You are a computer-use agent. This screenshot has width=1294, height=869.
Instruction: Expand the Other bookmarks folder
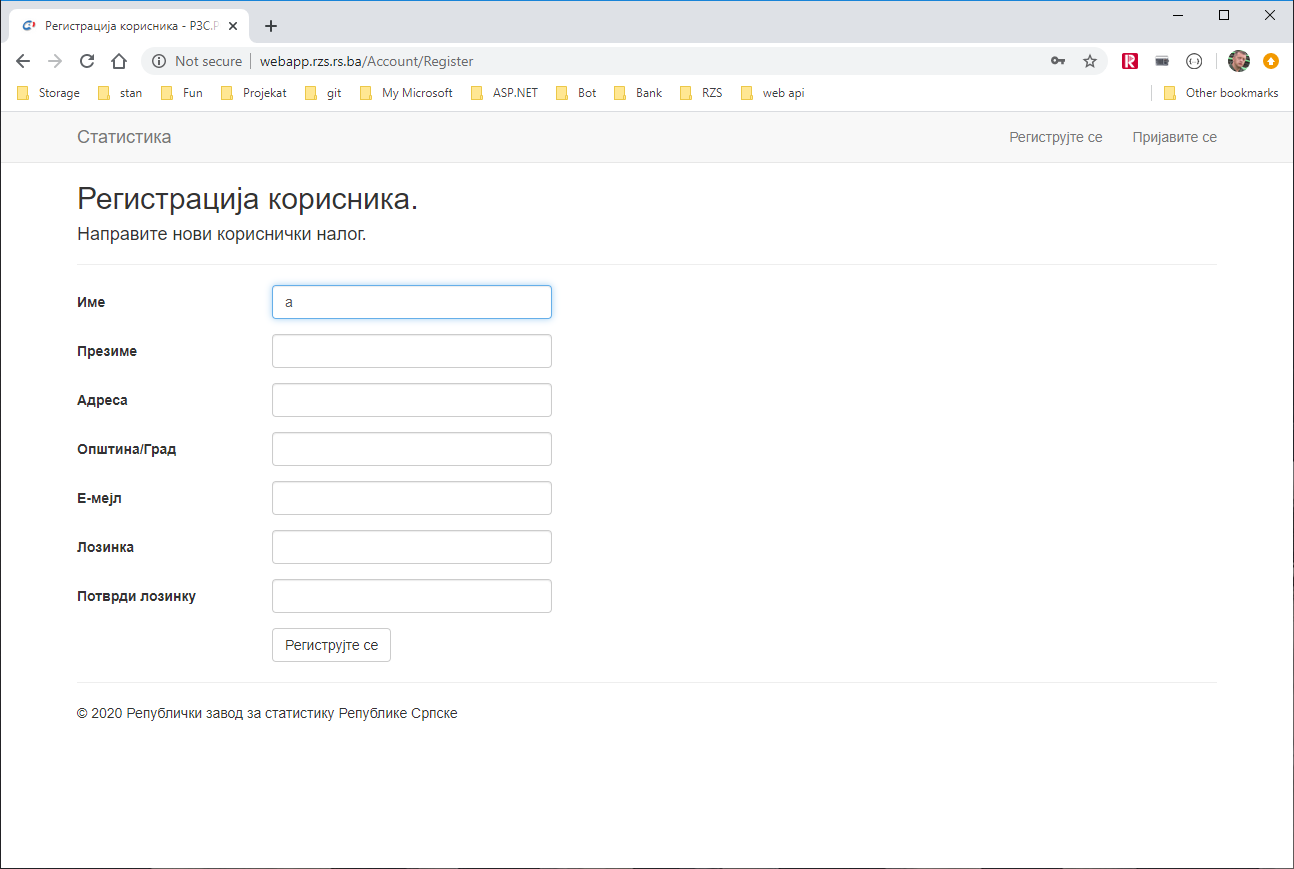tap(1221, 93)
